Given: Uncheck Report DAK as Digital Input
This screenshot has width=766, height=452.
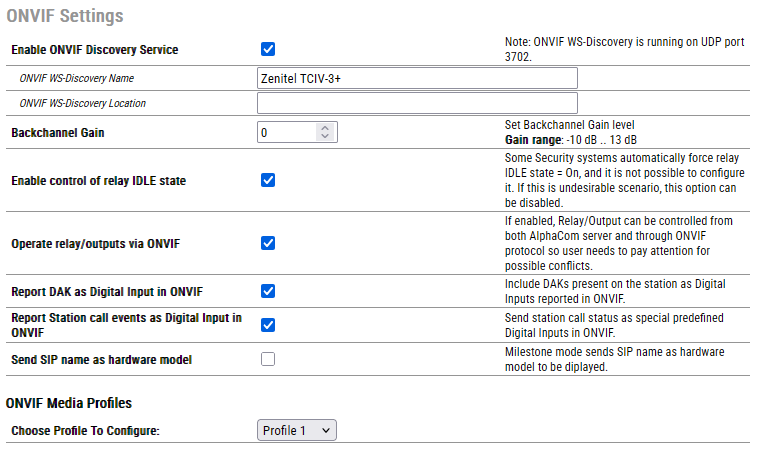Looking at the screenshot, I should pyautogui.click(x=268, y=291).
